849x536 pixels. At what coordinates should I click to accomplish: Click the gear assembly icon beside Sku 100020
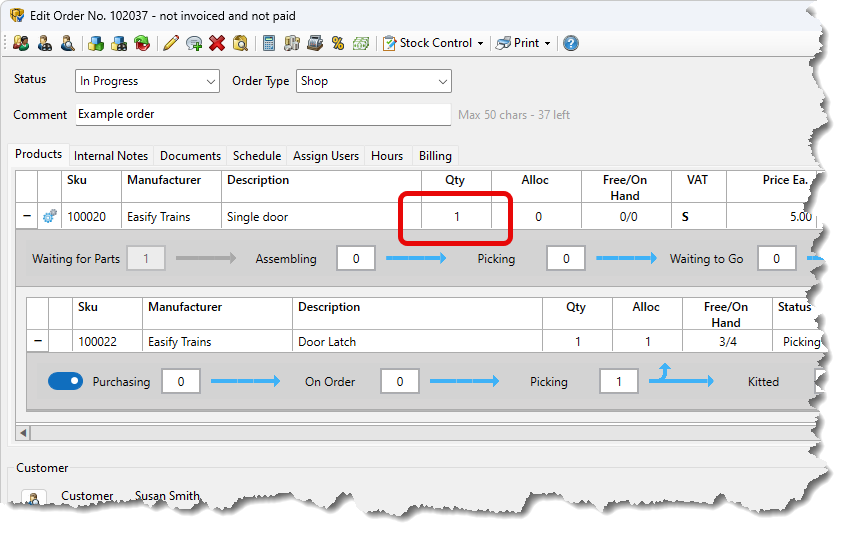pyautogui.click(x=50, y=216)
